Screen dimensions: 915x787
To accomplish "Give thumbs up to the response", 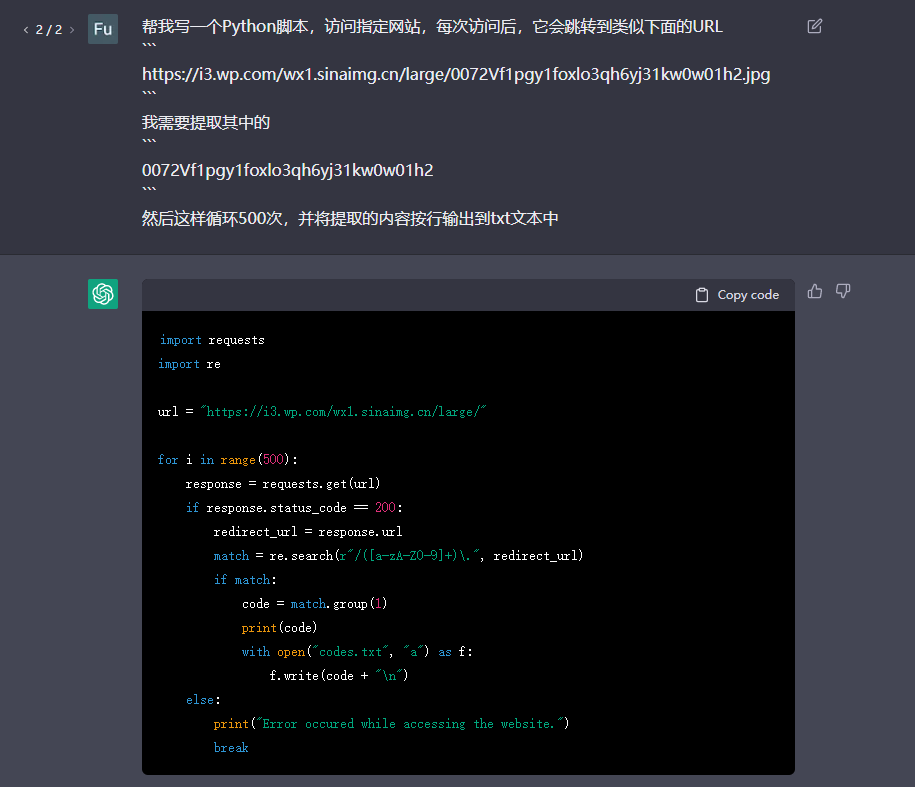I will tap(815, 291).
